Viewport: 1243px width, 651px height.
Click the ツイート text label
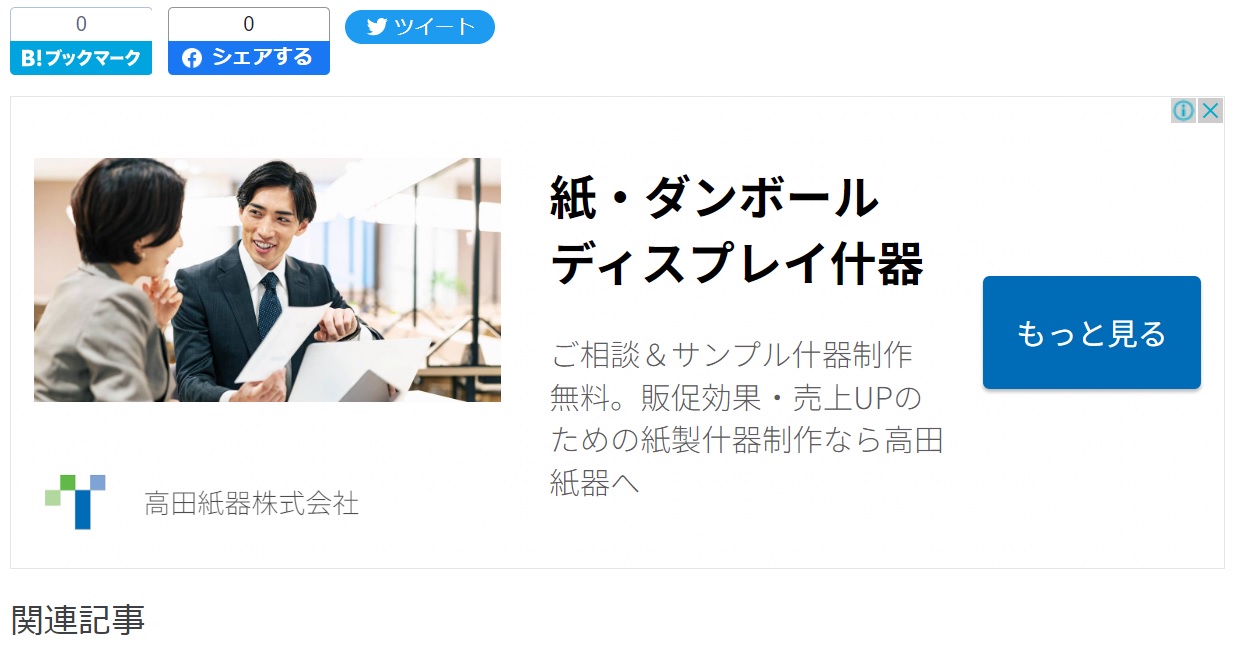point(434,27)
